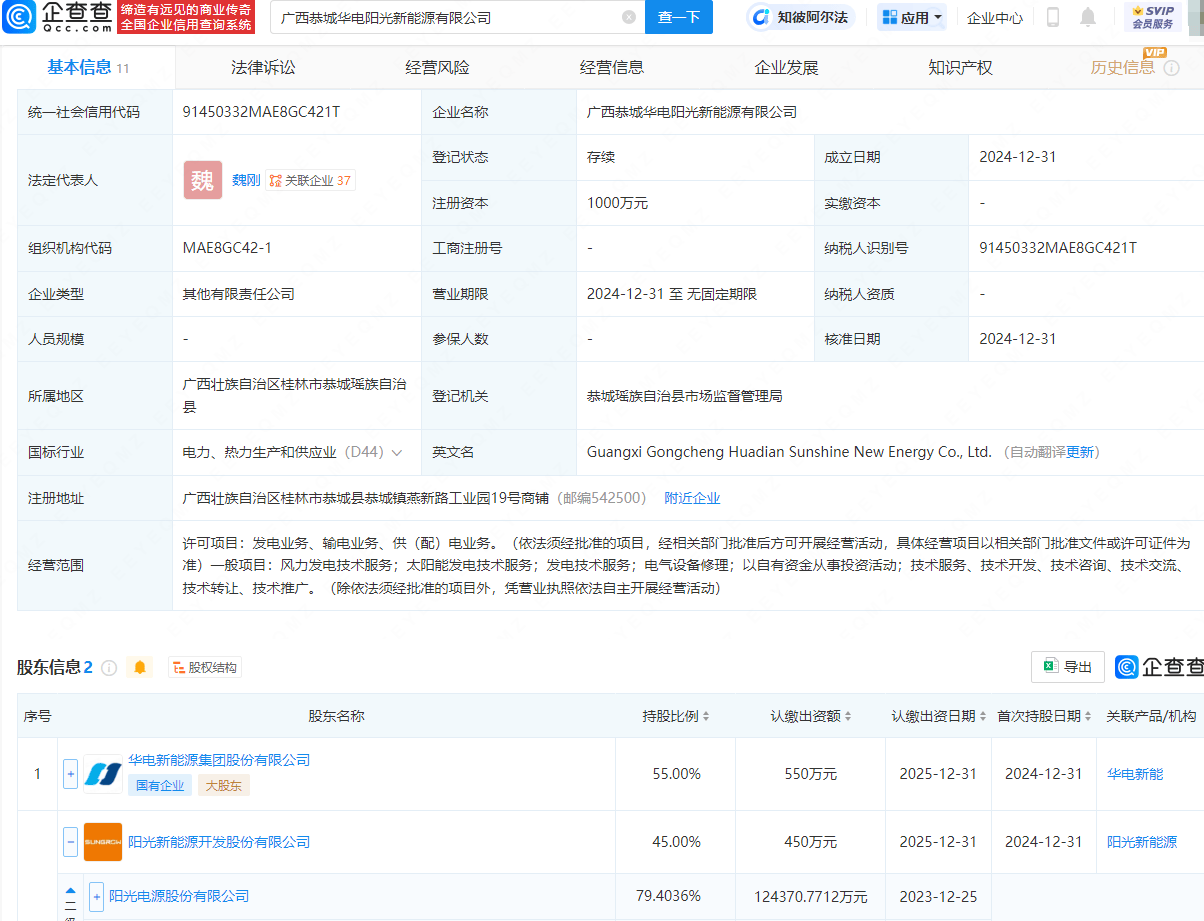Clear the search box with the X icon

click(x=628, y=17)
